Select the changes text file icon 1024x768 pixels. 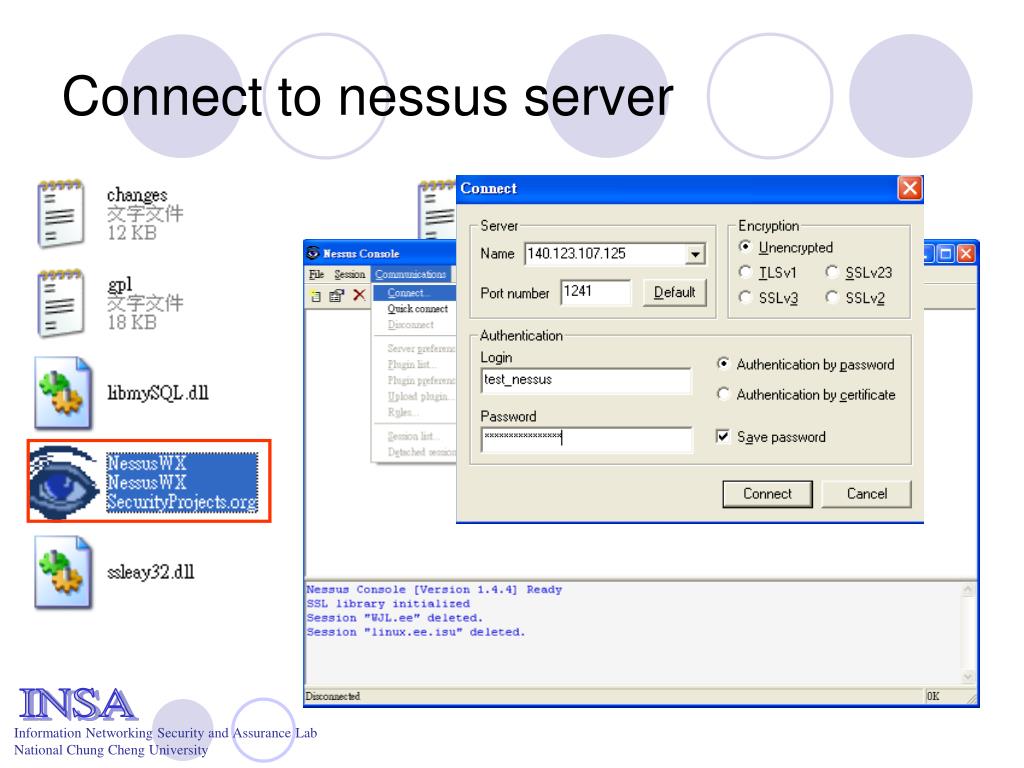[x=61, y=214]
